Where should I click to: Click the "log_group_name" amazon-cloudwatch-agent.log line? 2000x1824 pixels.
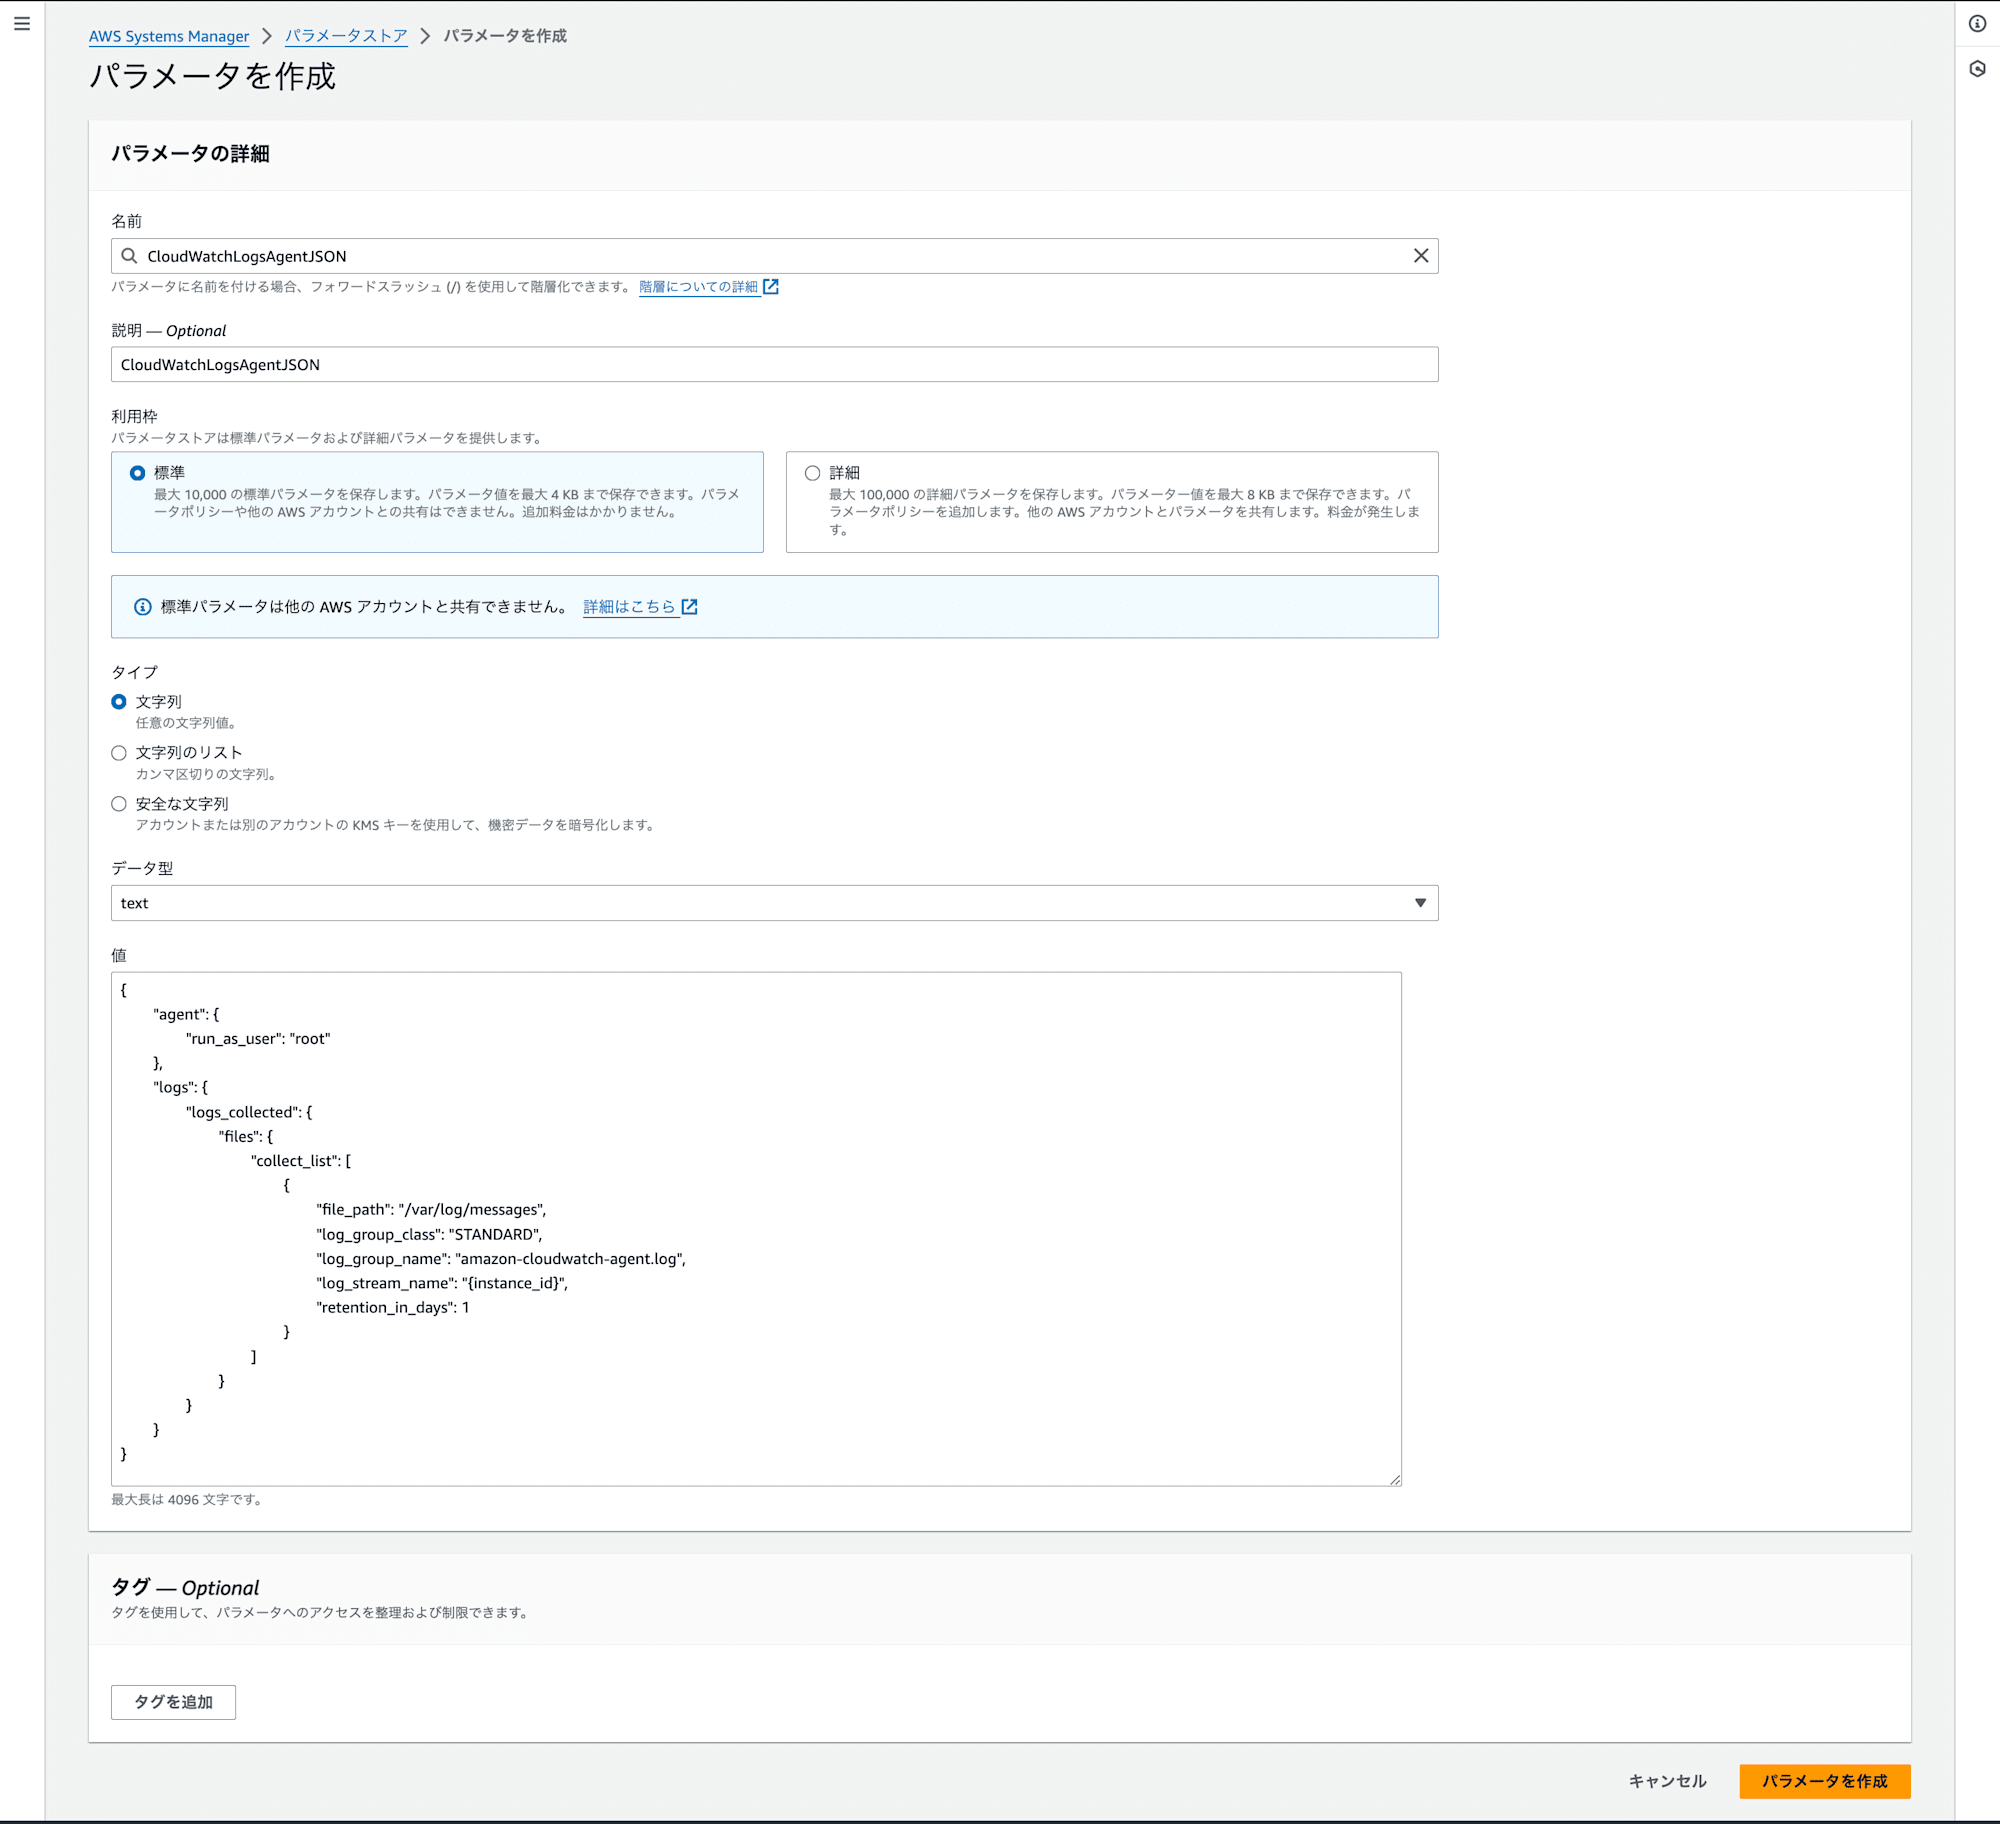pyautogui.click(x=501, y=1259)
